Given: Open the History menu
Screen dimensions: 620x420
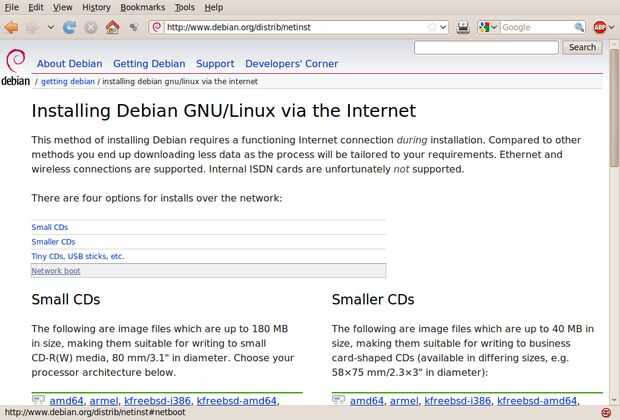Looking at the screenshot, I should coord(96,7).
